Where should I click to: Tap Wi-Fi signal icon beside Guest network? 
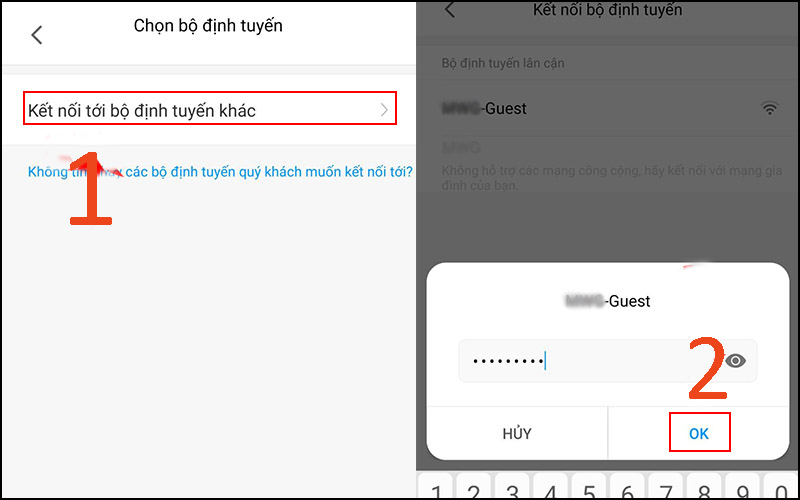point(769,108)
